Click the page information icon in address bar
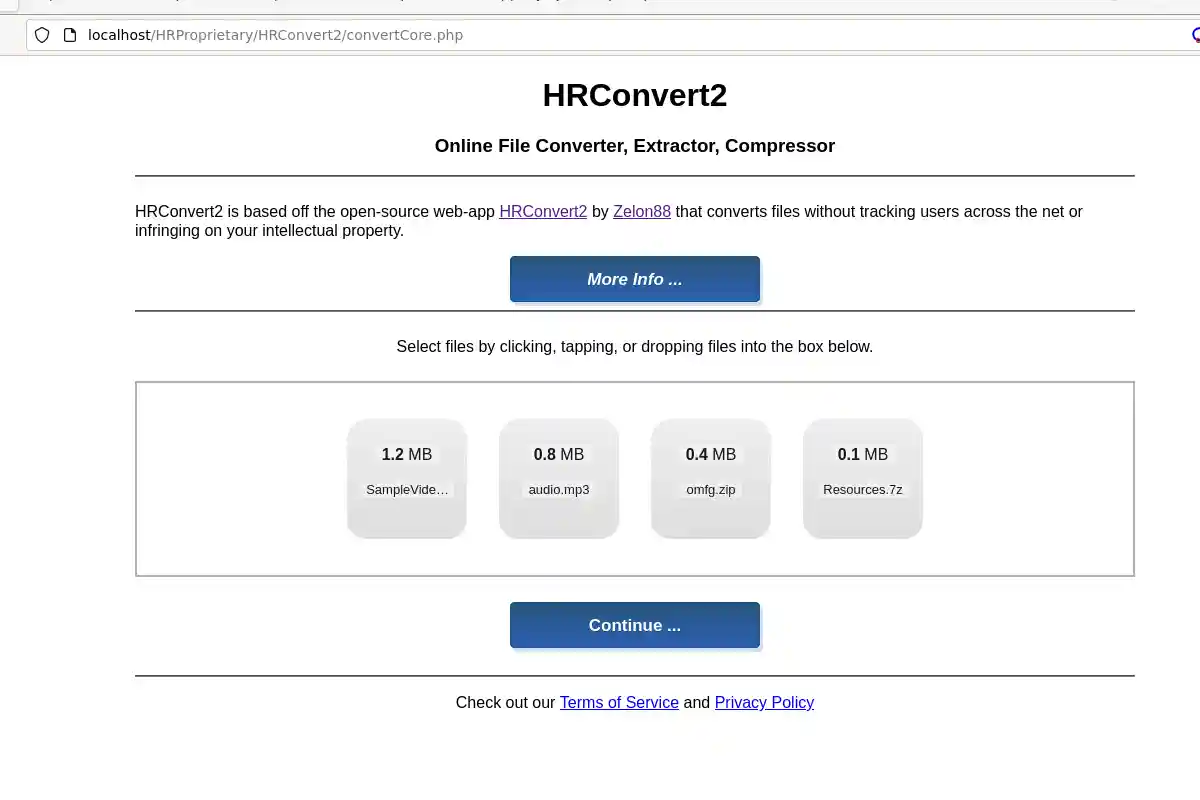The height and width of the screenshot is (800, 1200). coord(69,34)
